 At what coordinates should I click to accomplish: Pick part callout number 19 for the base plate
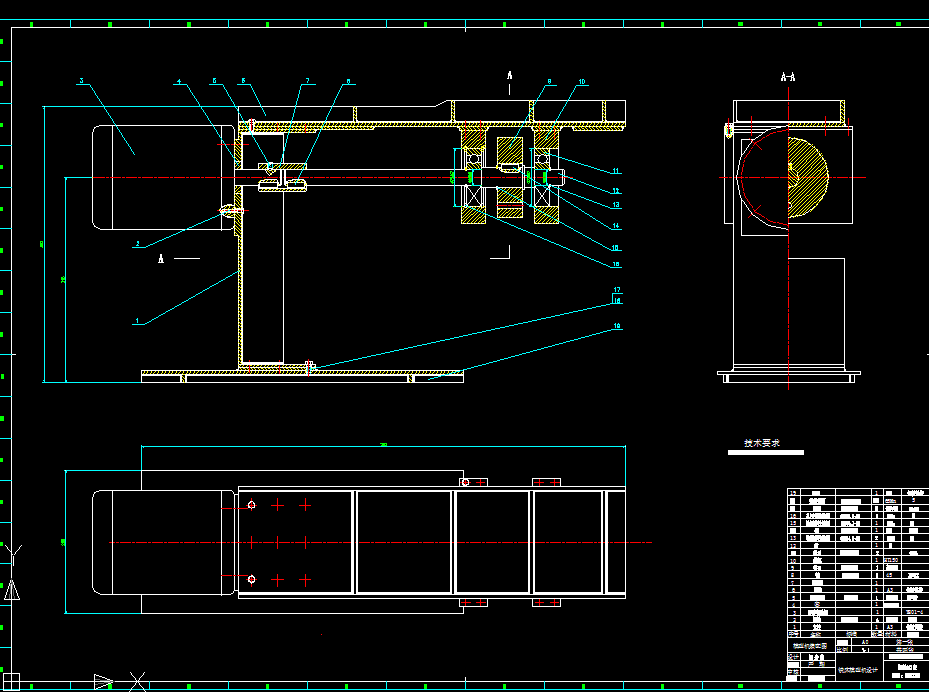[x=617, y=326]
